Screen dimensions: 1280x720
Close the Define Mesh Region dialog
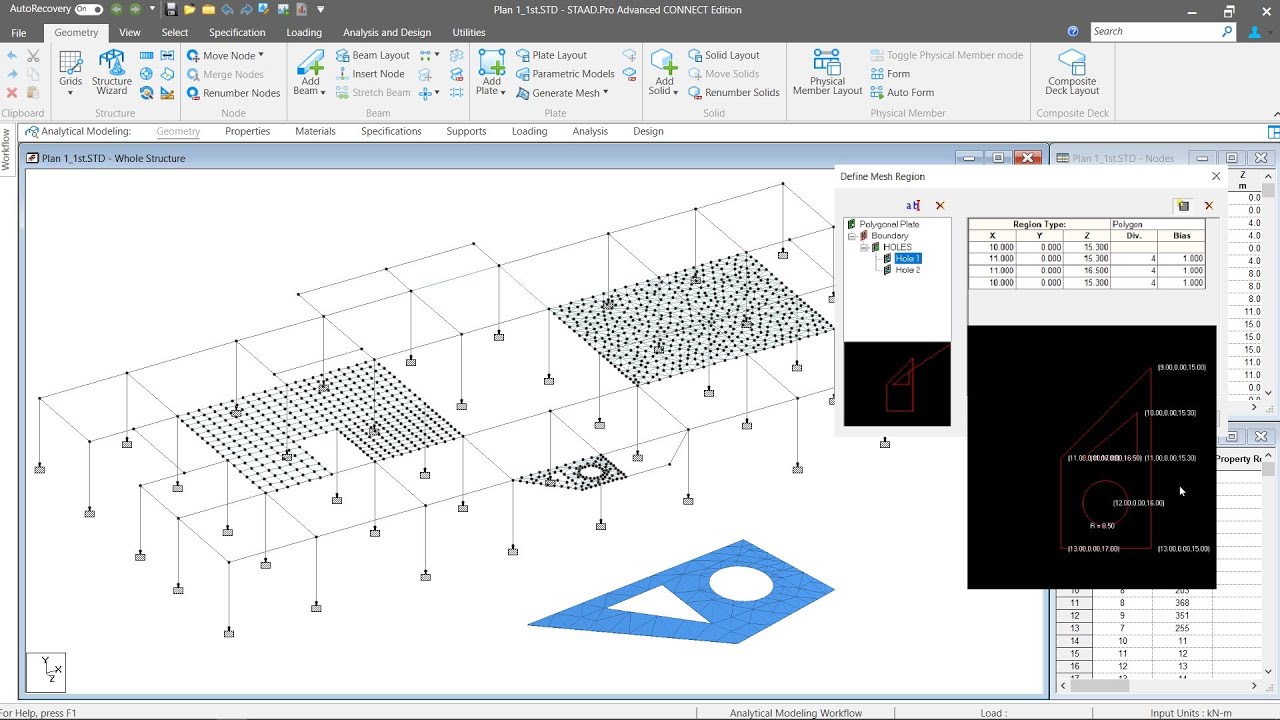point(1216,176)
